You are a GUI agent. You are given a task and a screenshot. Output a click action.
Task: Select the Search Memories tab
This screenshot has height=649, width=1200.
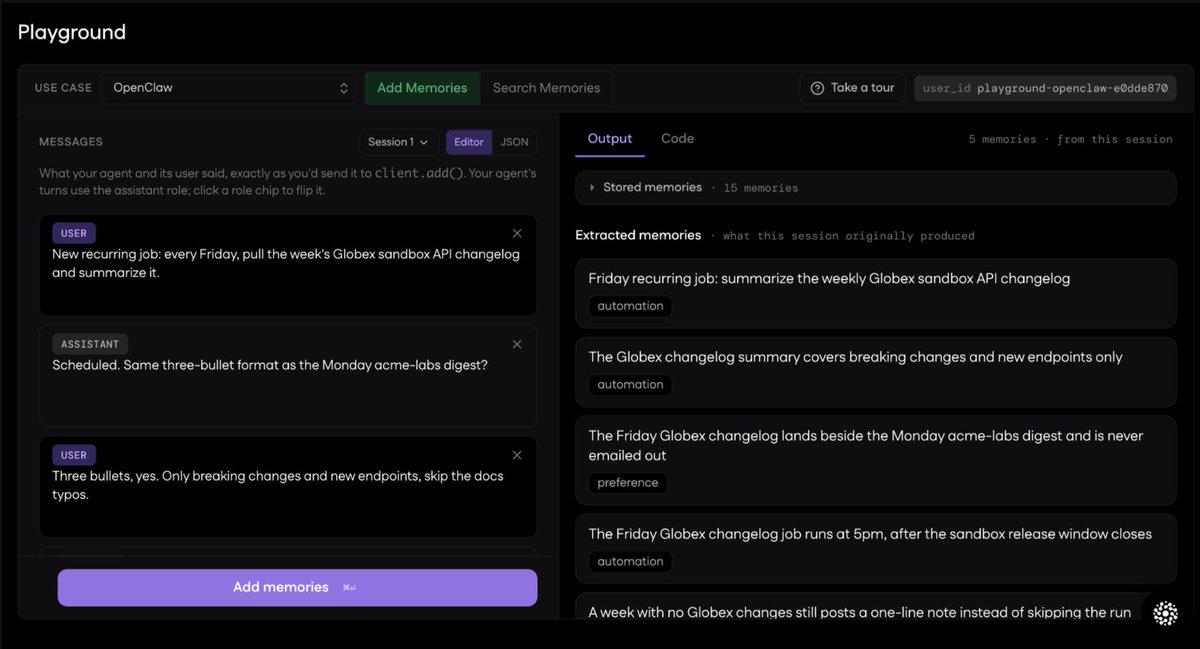point(546,88)
